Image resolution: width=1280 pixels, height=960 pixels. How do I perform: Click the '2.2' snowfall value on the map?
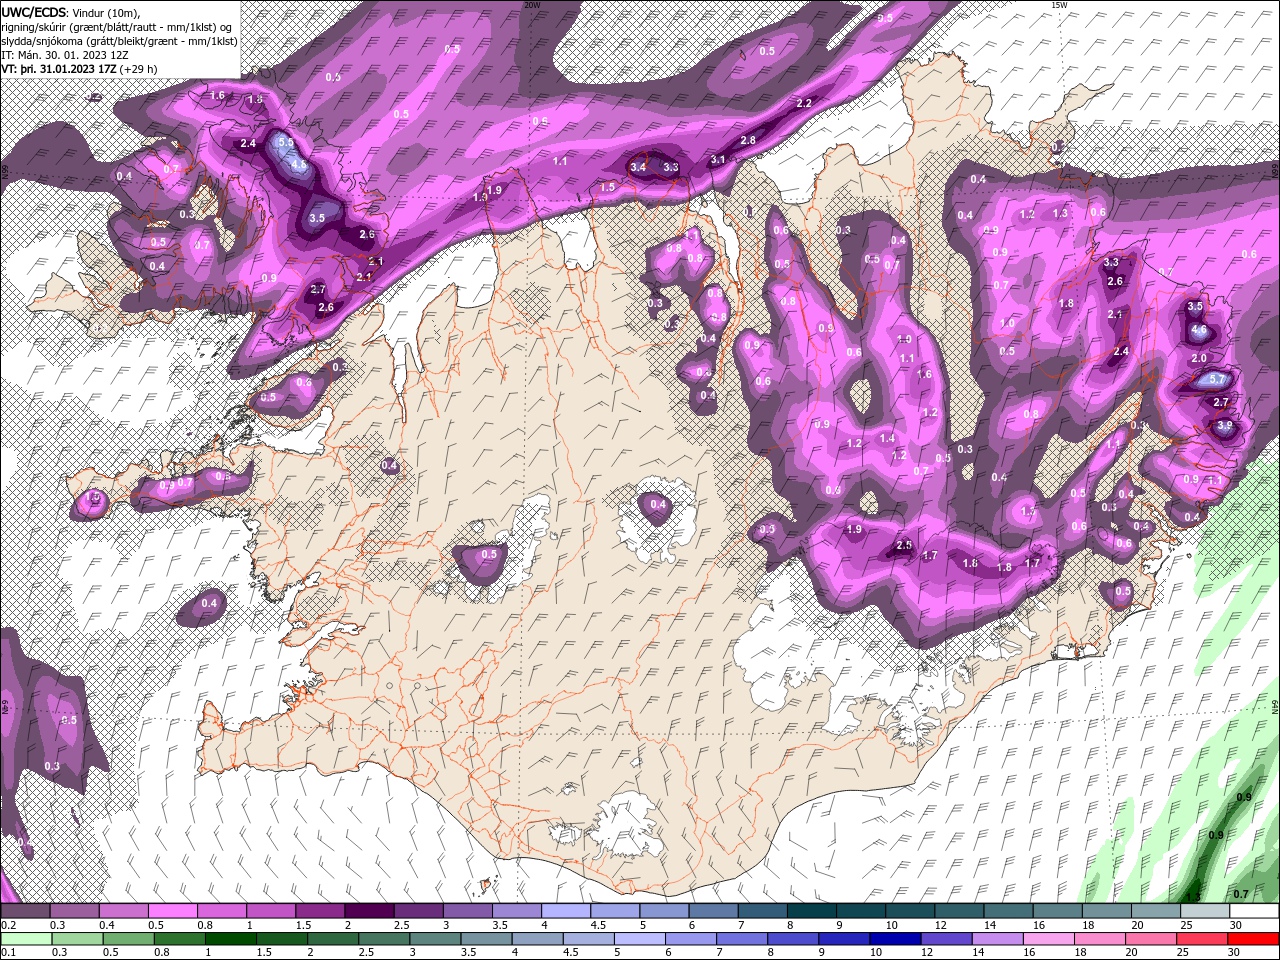pos(804,104)
